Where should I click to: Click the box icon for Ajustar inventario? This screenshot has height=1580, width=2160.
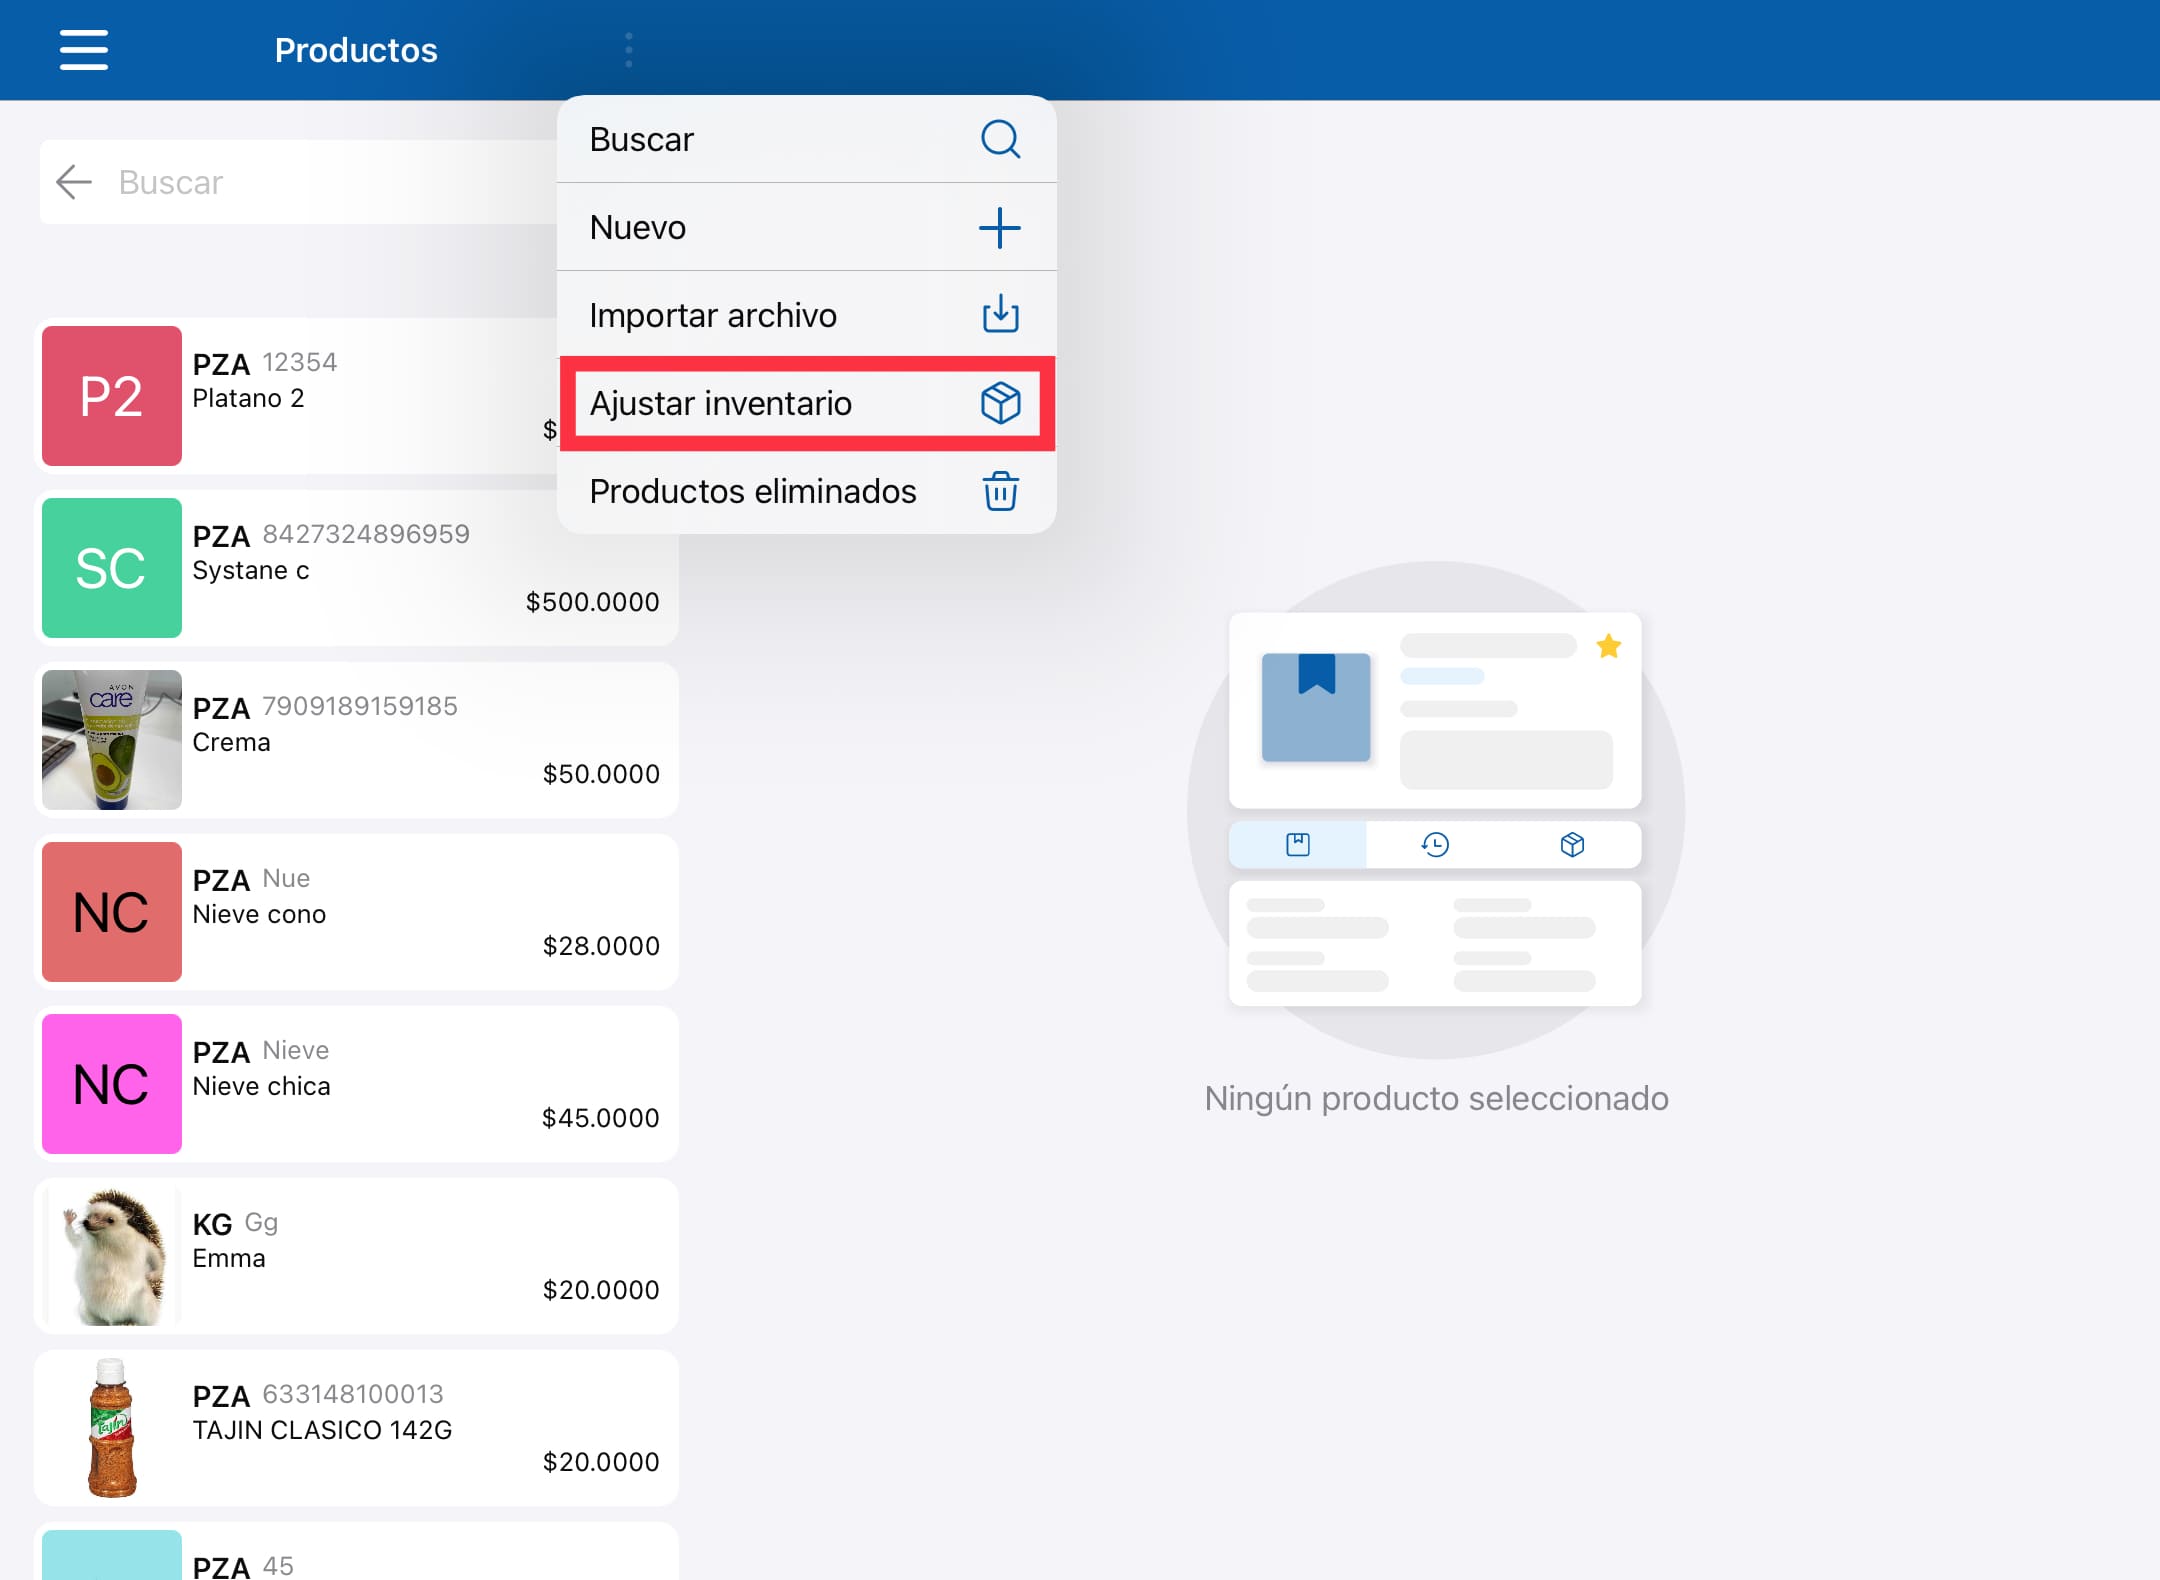coord(1000,403)
